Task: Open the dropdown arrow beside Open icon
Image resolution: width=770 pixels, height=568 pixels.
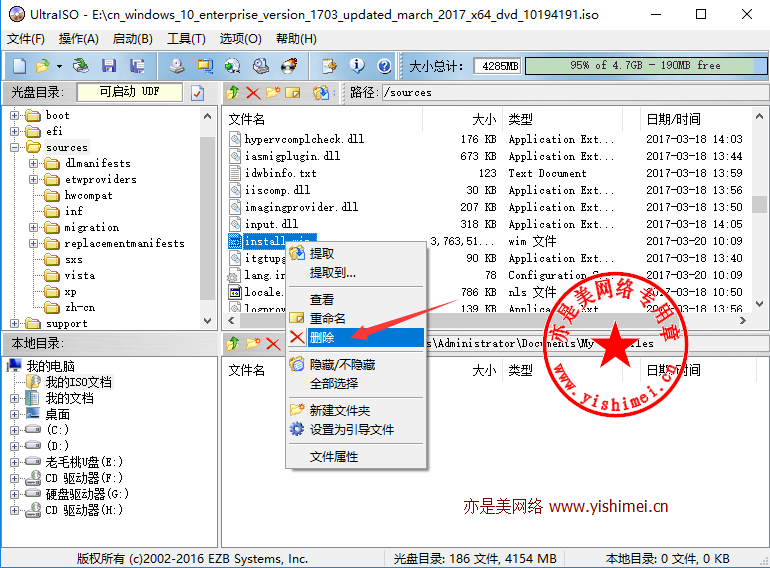Action: point(59,66)
